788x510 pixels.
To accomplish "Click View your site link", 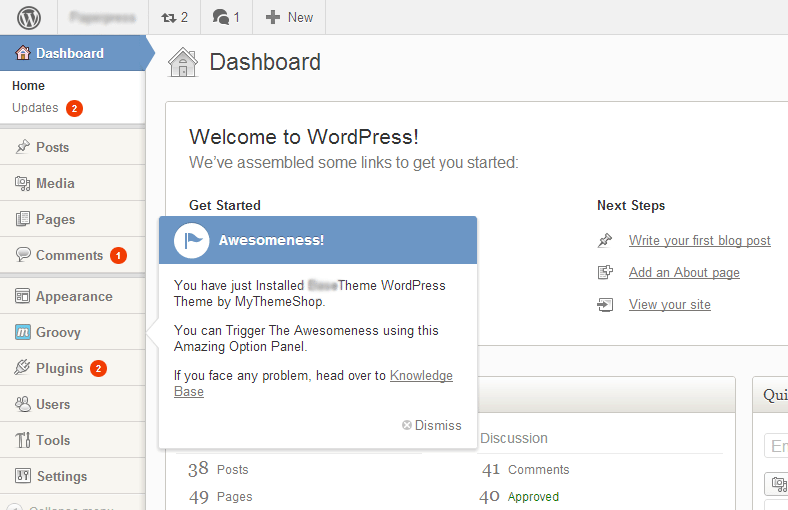I will pos(669,304).
